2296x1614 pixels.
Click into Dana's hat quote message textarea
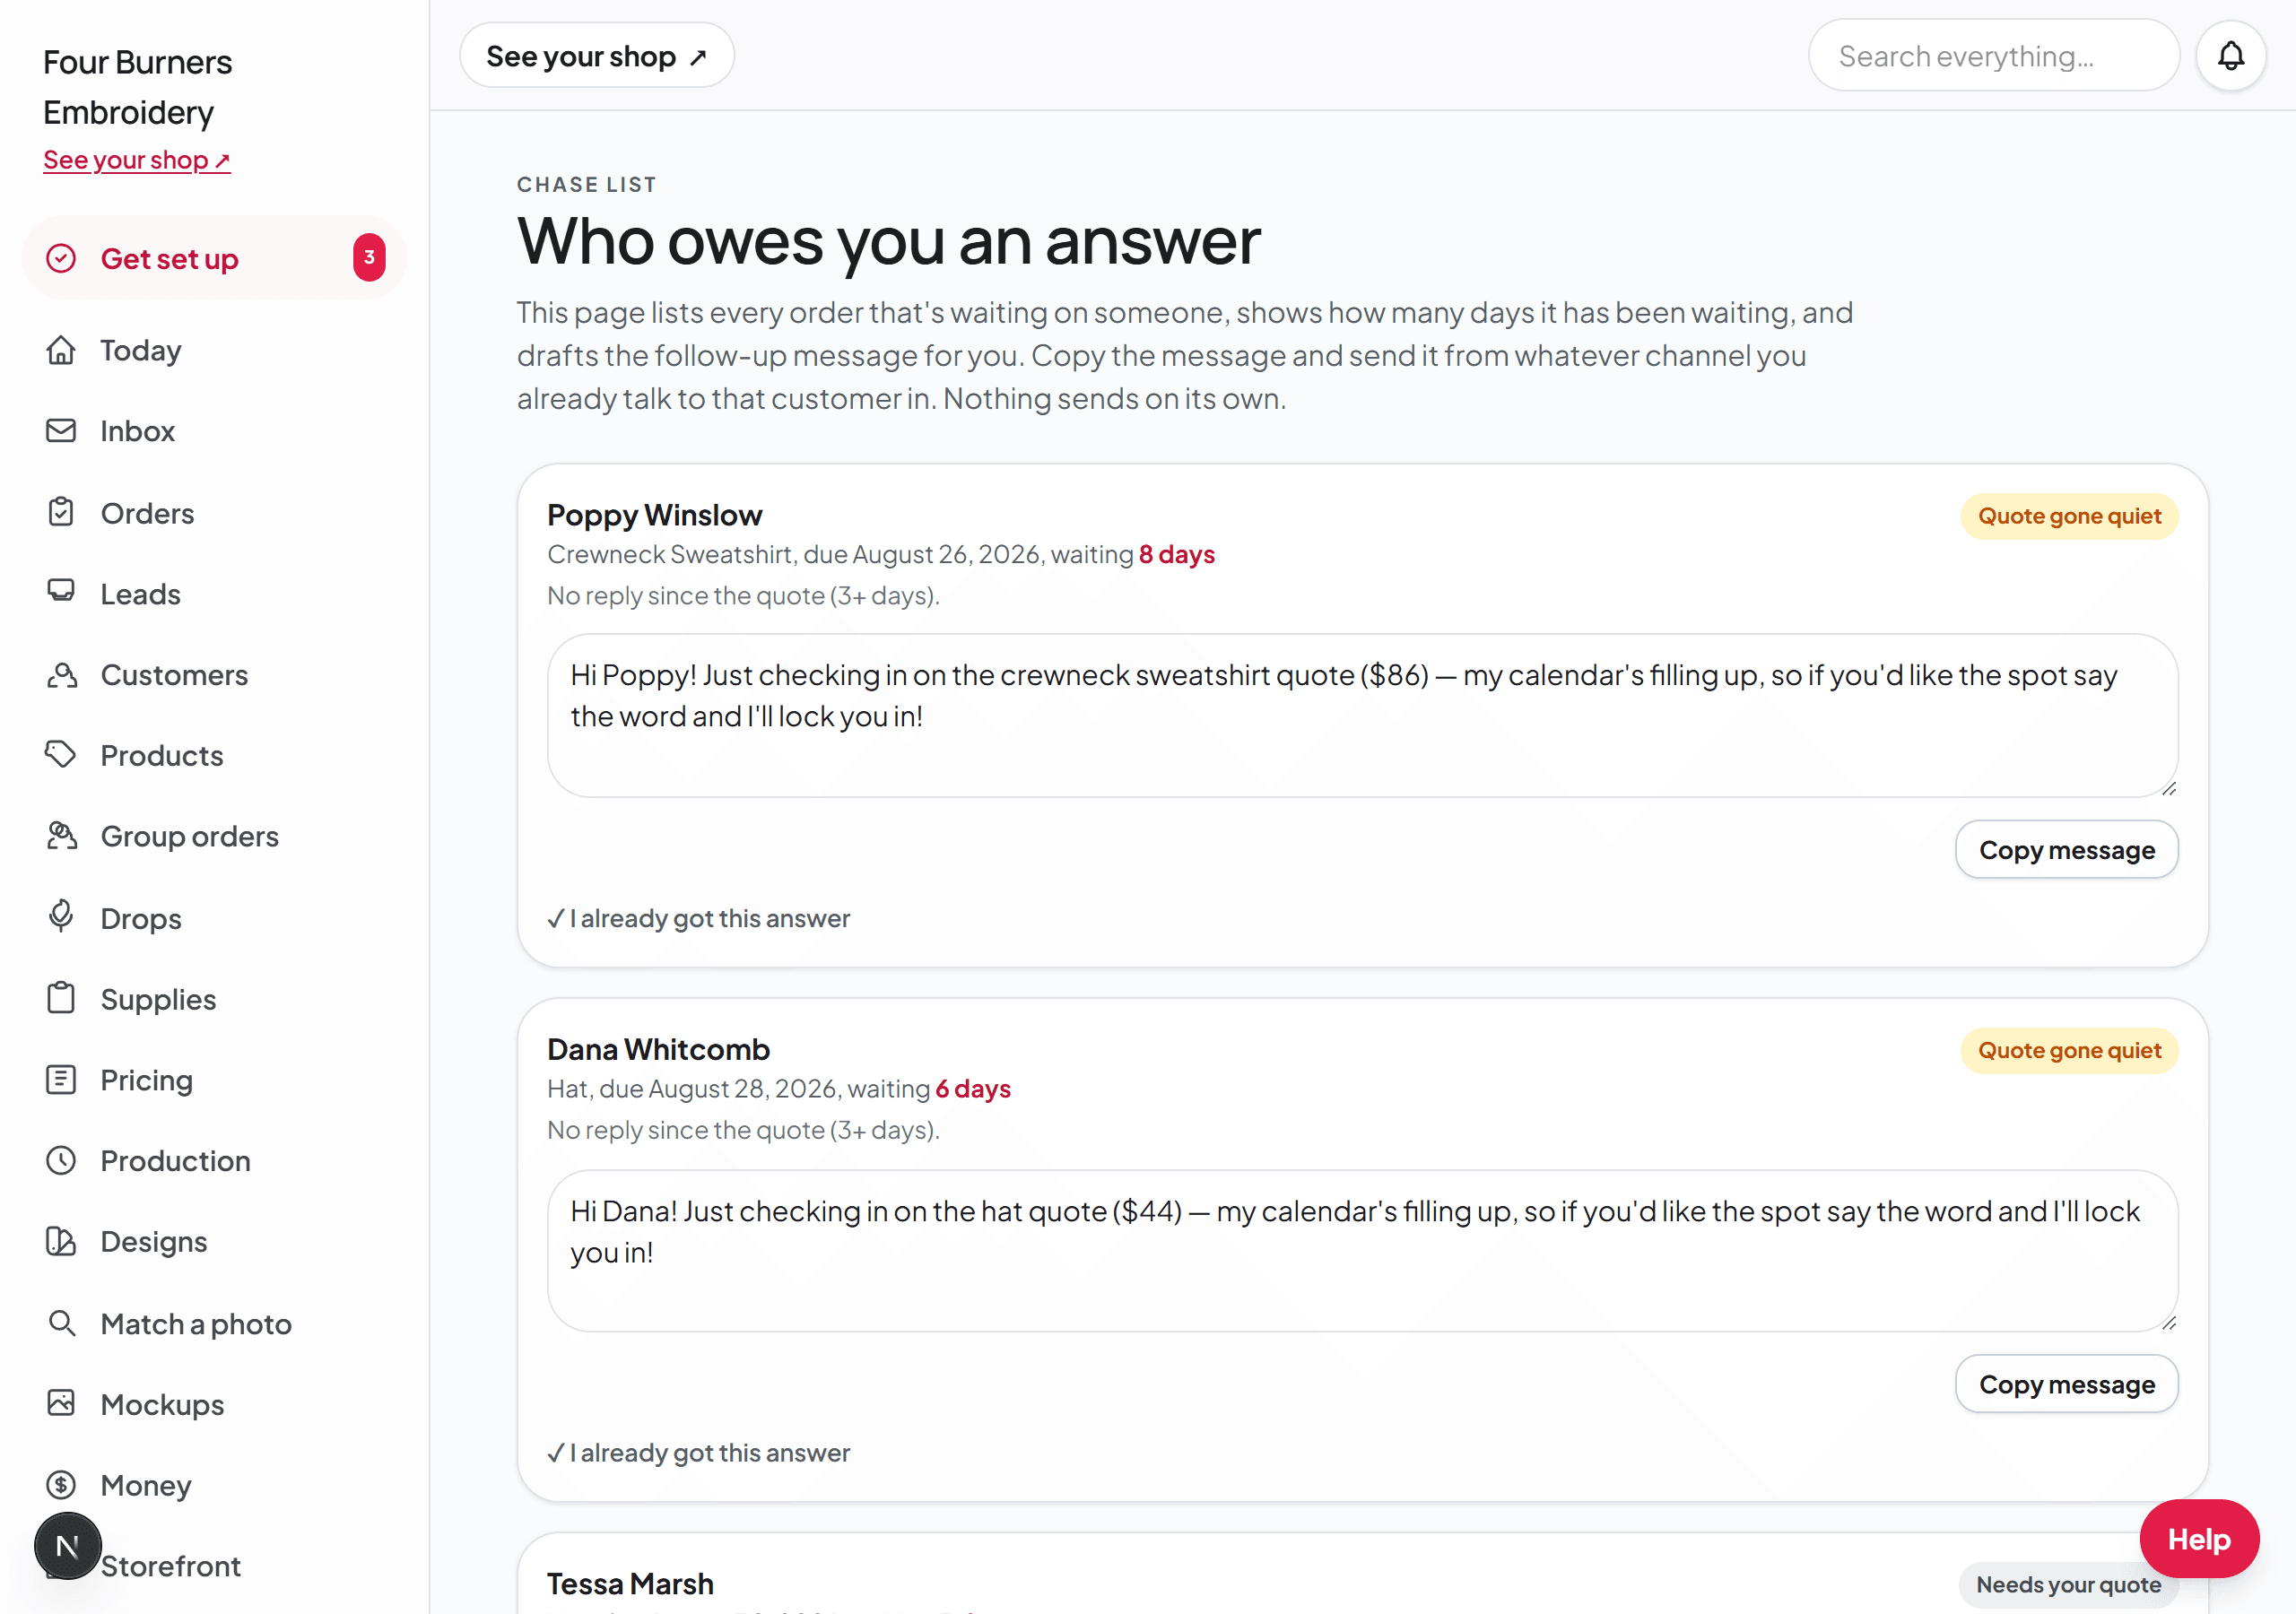pos(1362,1251)
